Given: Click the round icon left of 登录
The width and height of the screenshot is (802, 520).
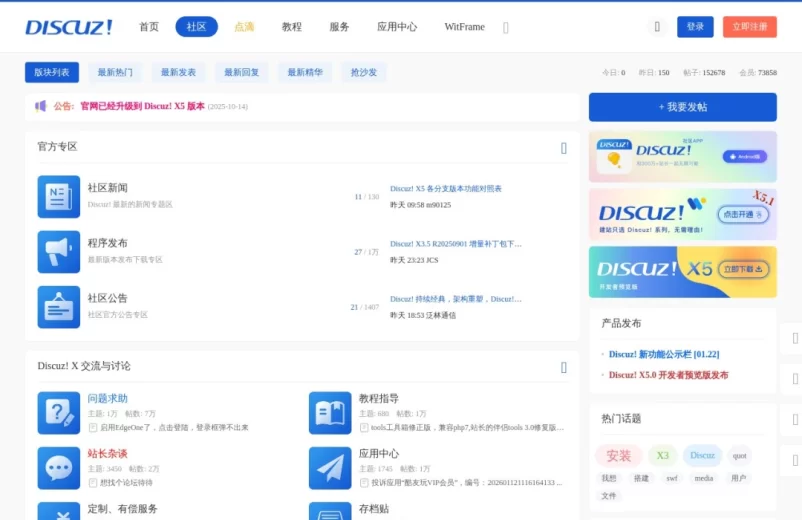Looking at the screenshot, I should pyautogui.click(x=657, y=27).
